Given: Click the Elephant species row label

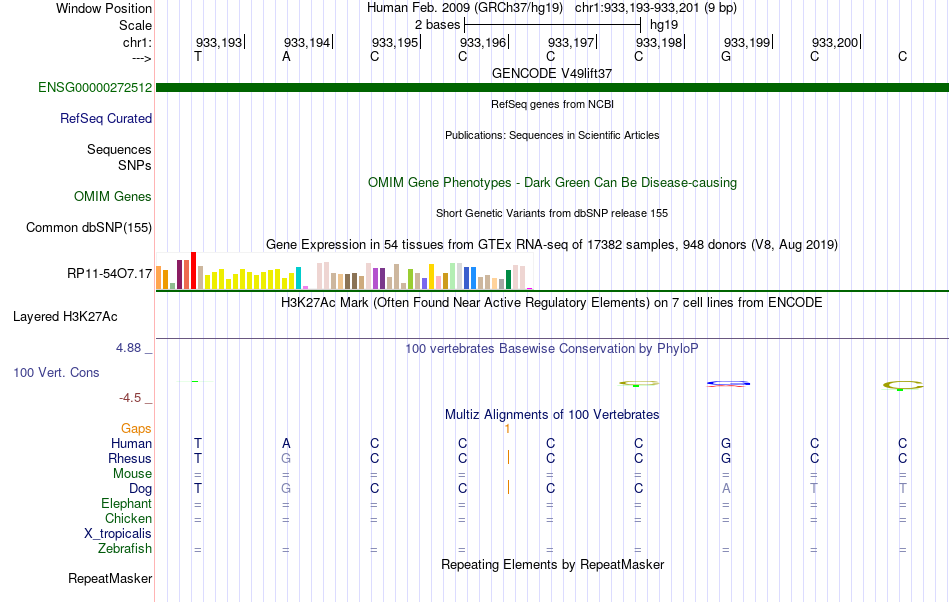Looking at the screenshot, I should click(127, 503).
